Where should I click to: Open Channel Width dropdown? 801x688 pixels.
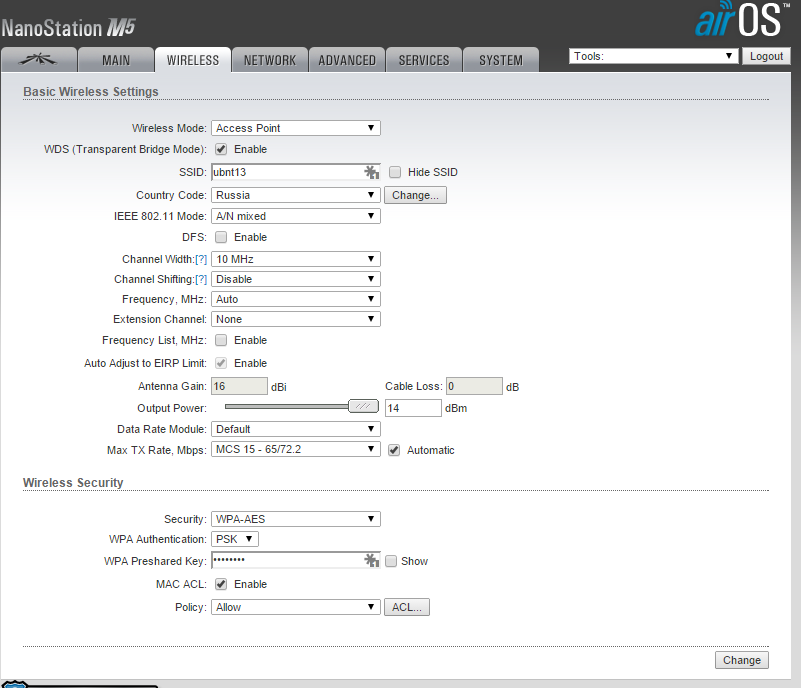pos(296,259)
